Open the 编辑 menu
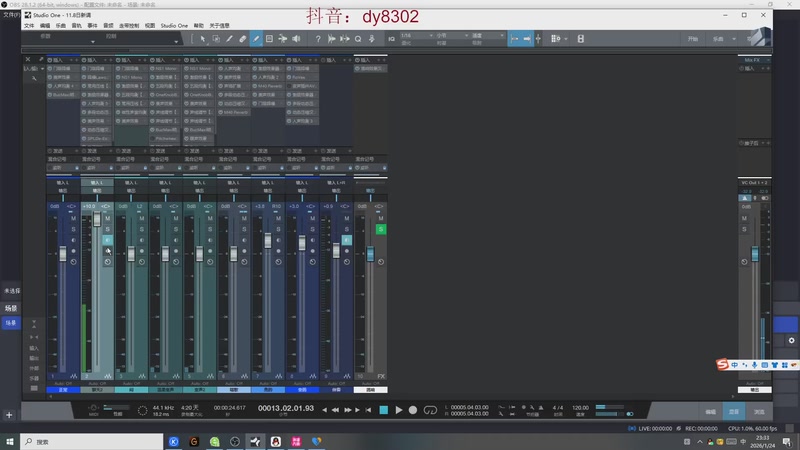This screenshot has height=450, width=800. pyautogui.click(x=45, y=26)
